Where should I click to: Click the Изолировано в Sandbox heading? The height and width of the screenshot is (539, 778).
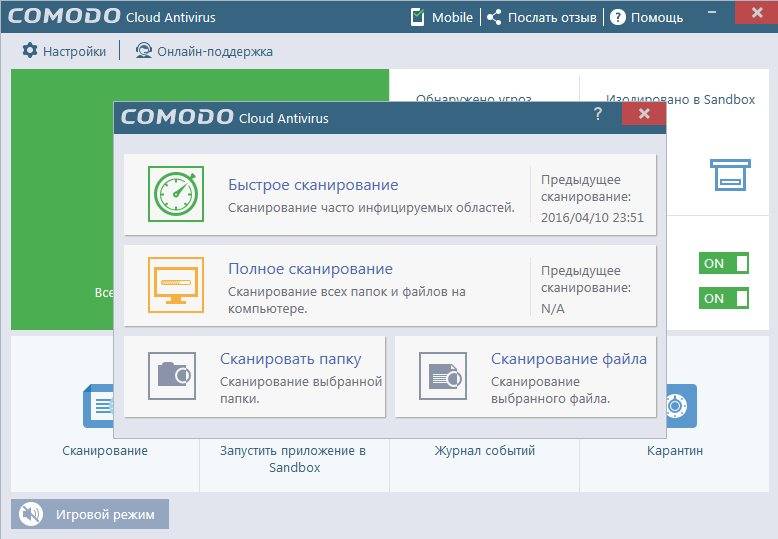click(x=680, y=99)
